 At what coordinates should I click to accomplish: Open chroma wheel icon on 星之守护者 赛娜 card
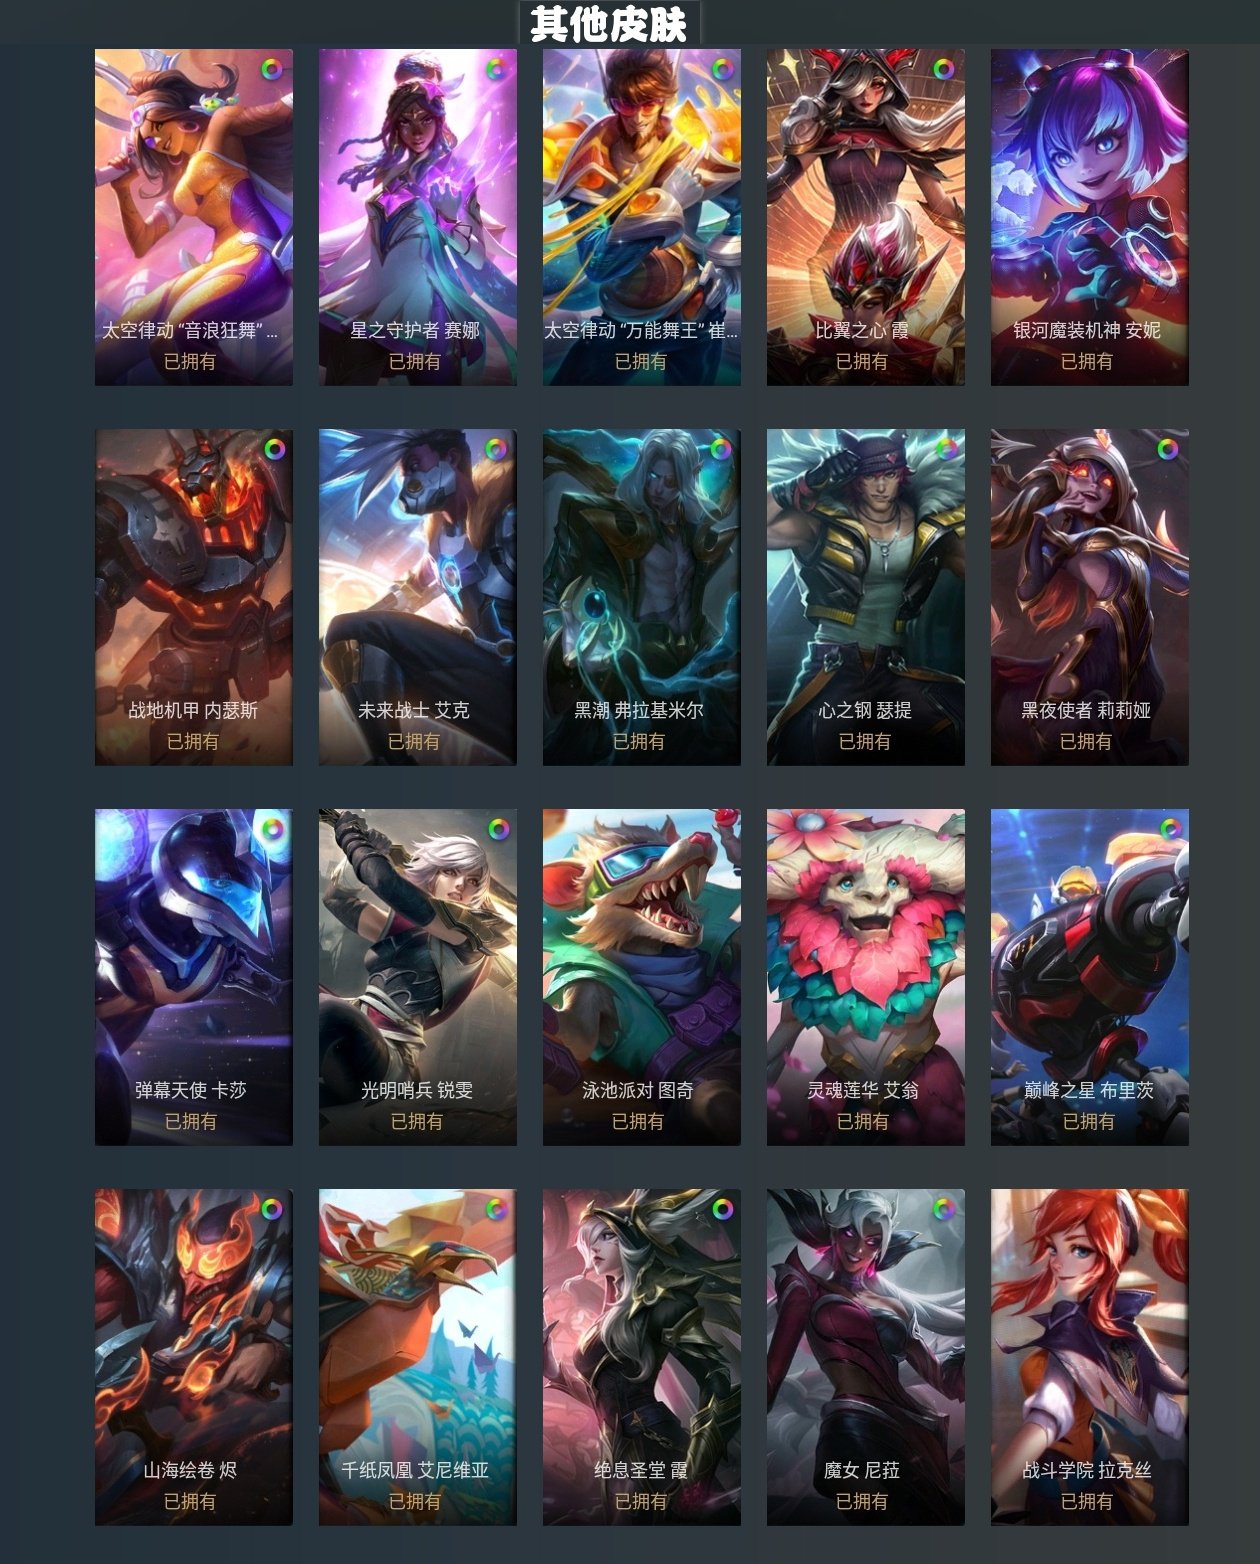(x=496, y=69)
